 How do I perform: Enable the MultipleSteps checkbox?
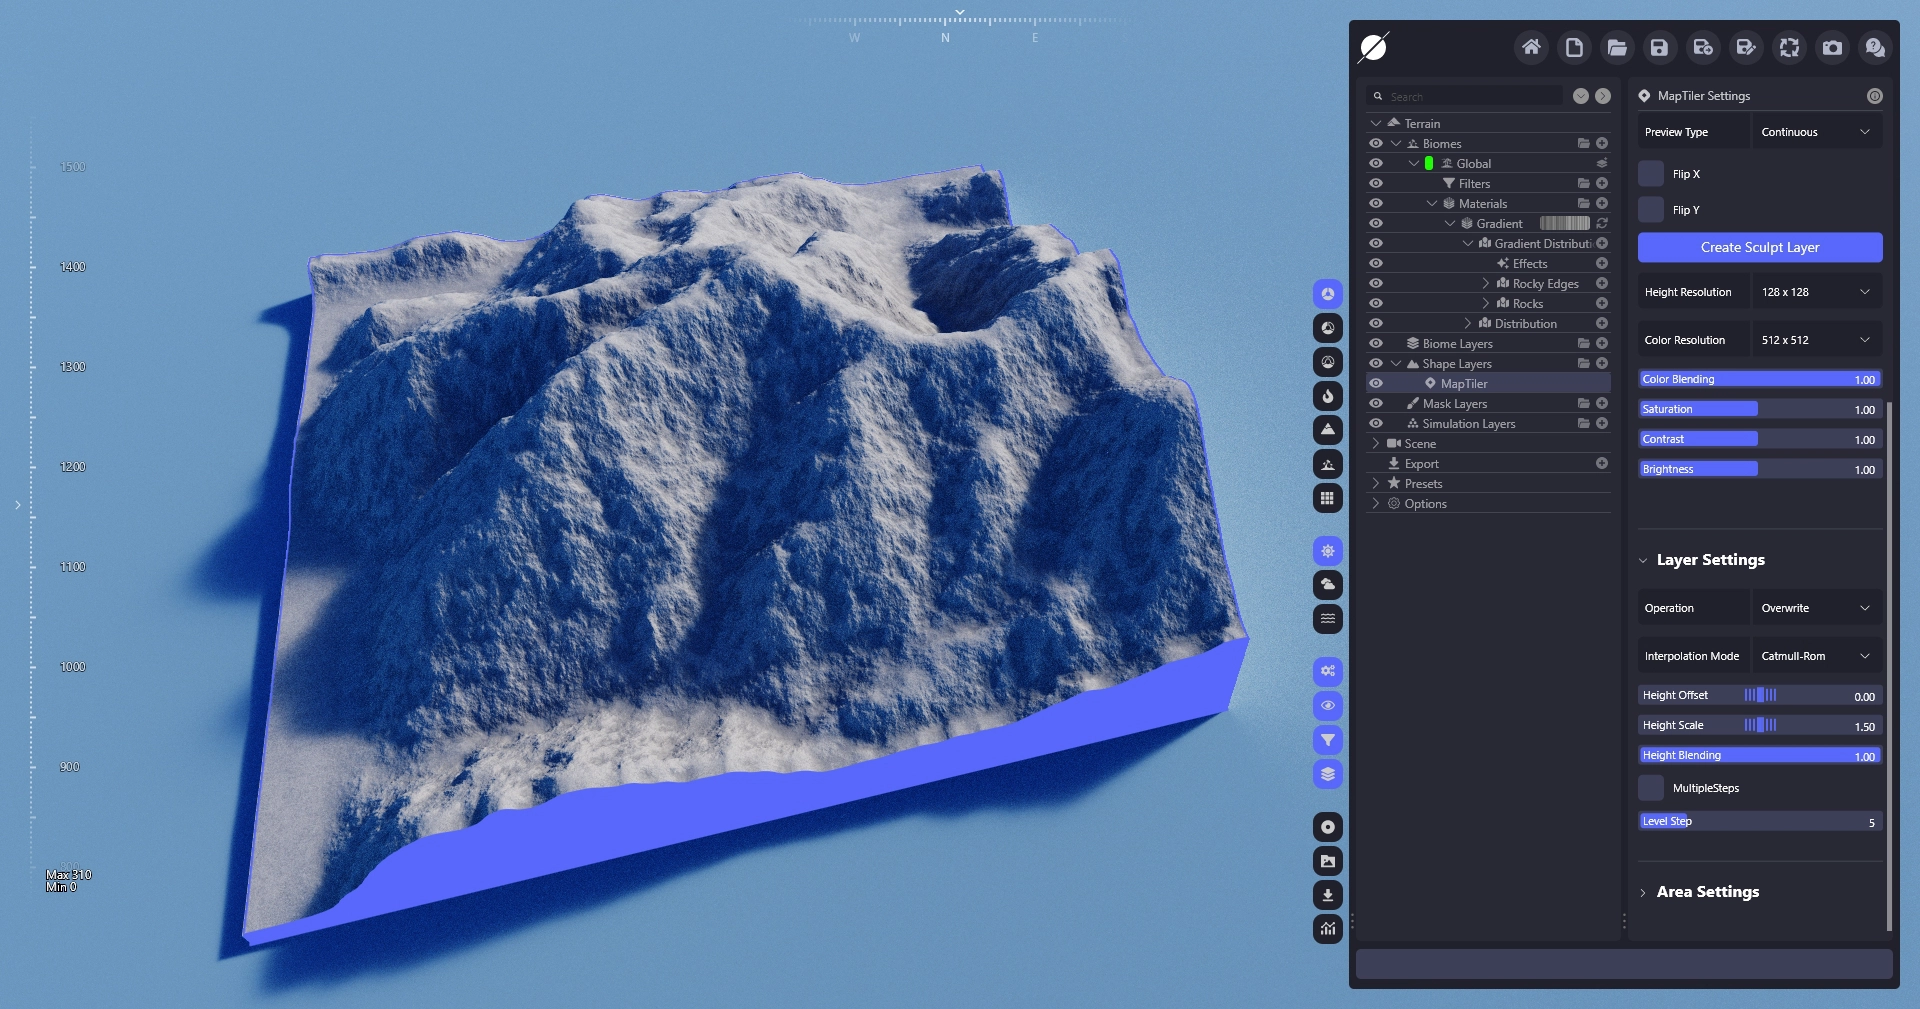click(1651, 788)
